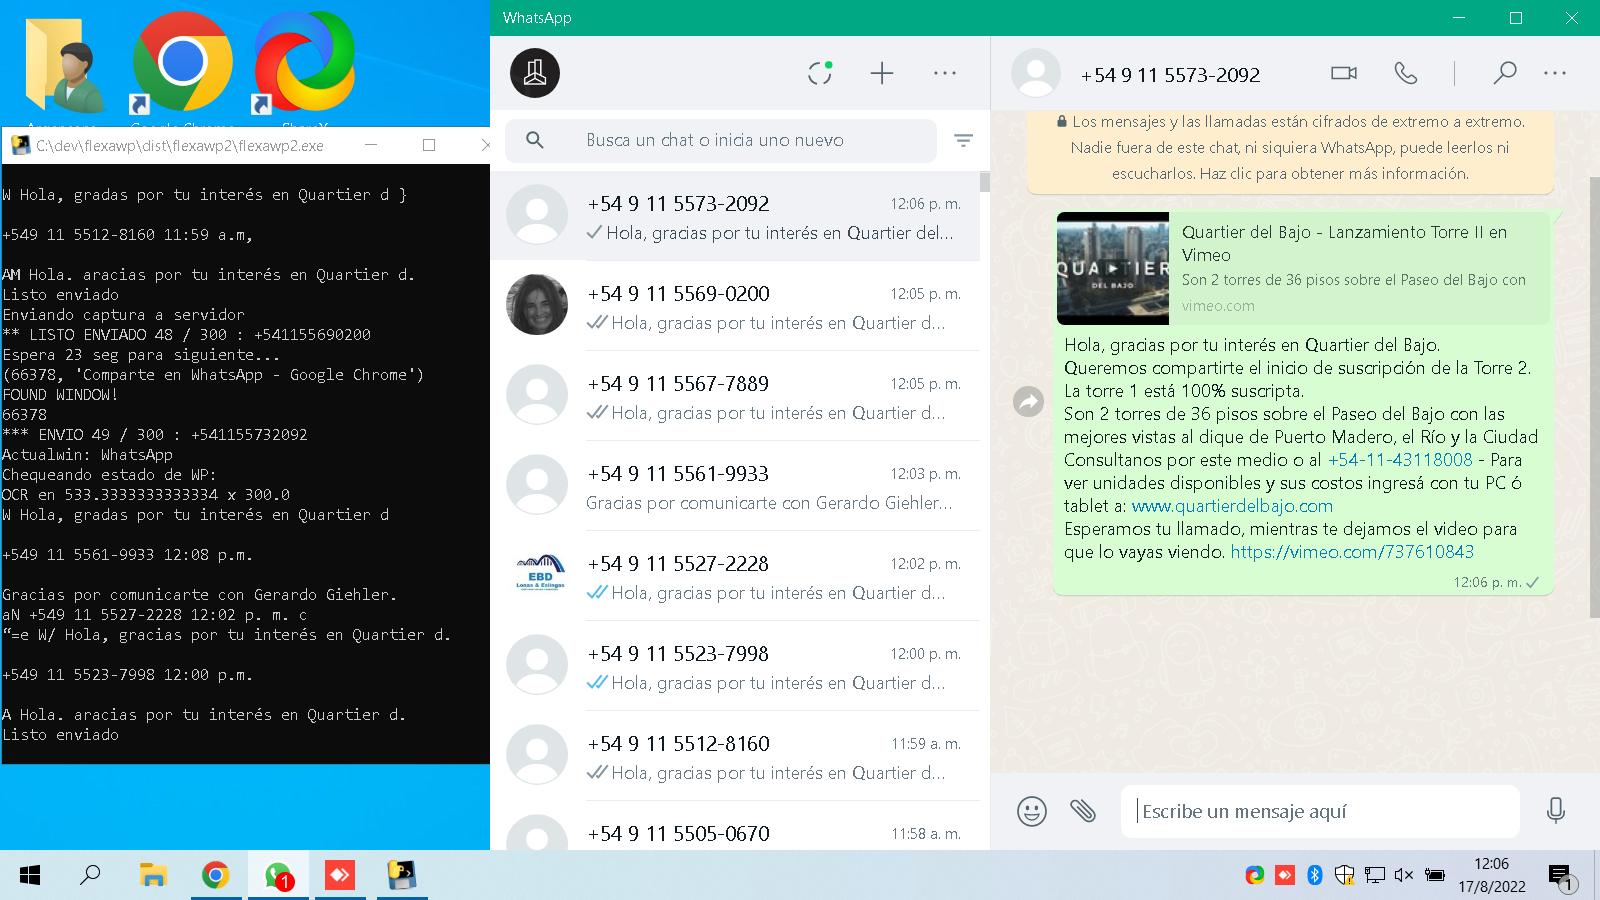
Task: Focus the 'Busca un chat o inicia uno nuevo' field
Action: tap(721, 140)
